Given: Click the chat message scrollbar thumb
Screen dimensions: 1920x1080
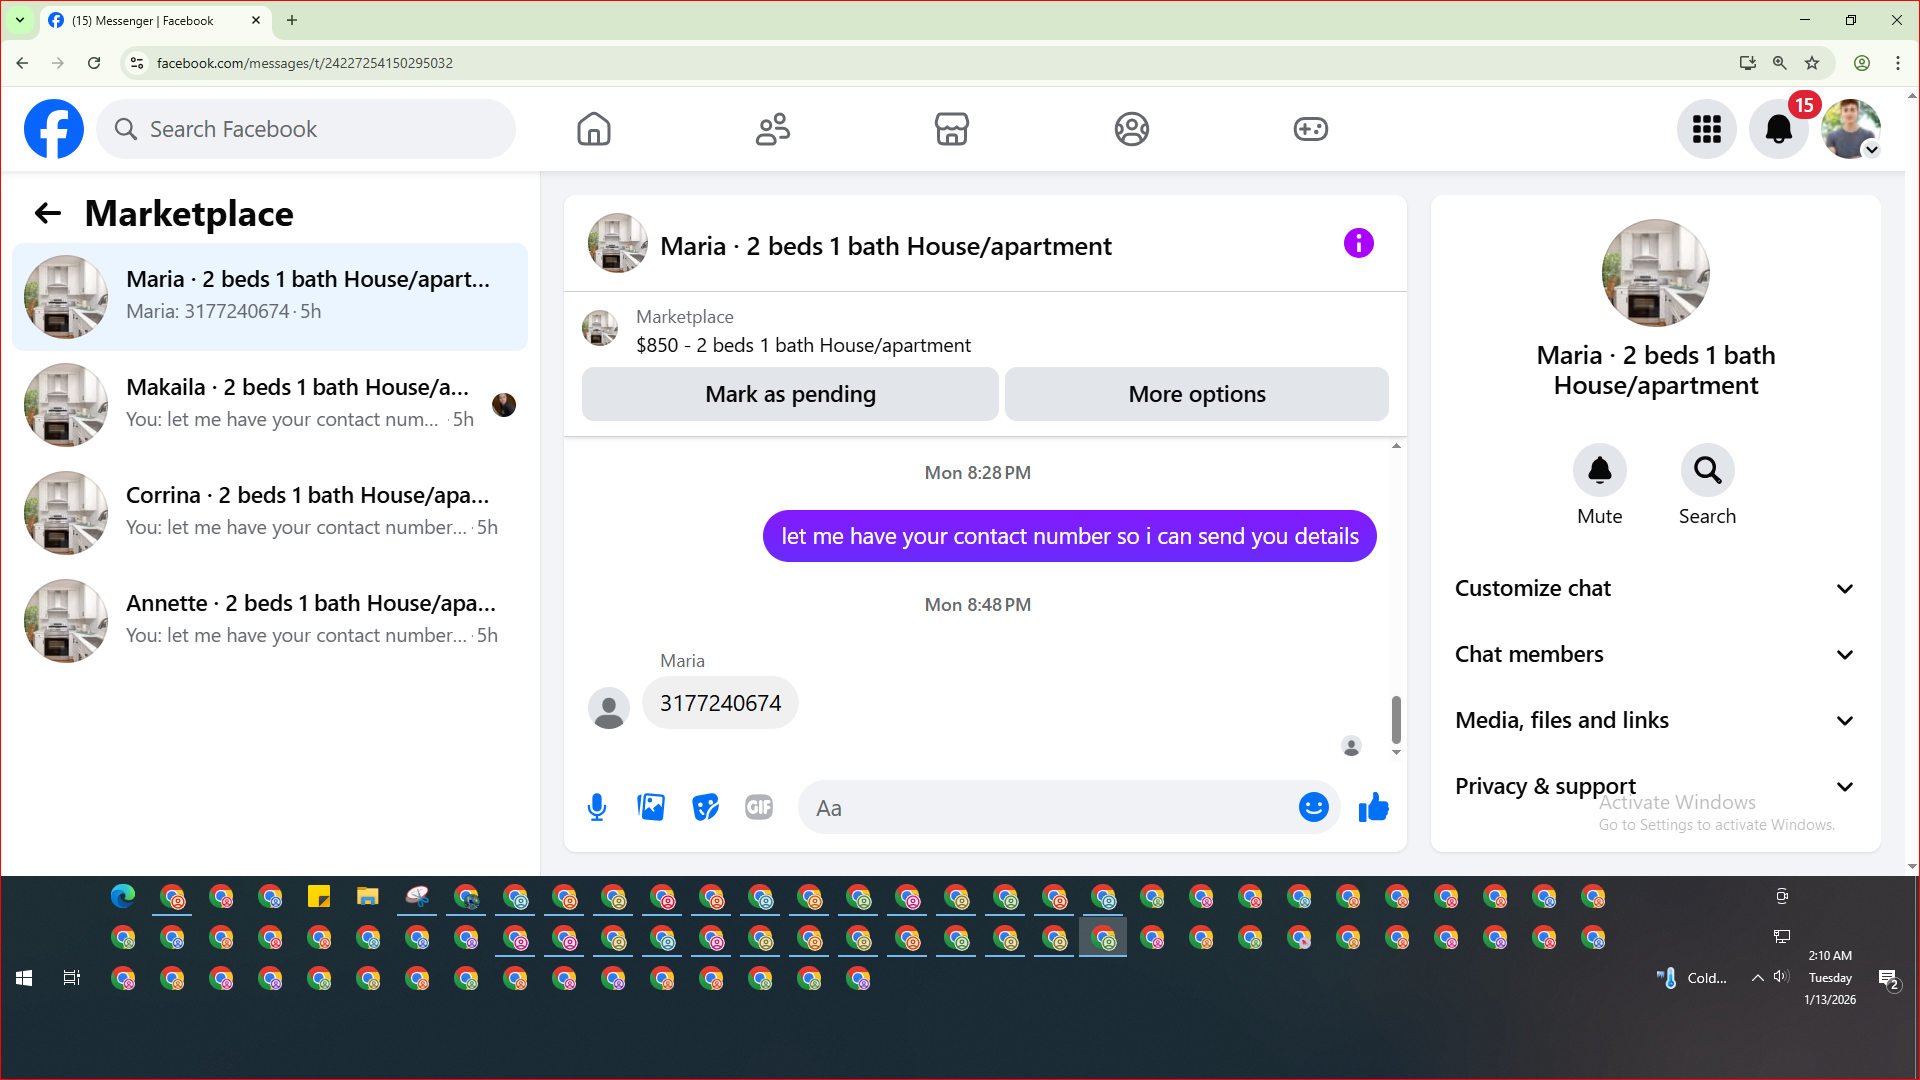Looking at the screenshot, I should click(1396, 720).
